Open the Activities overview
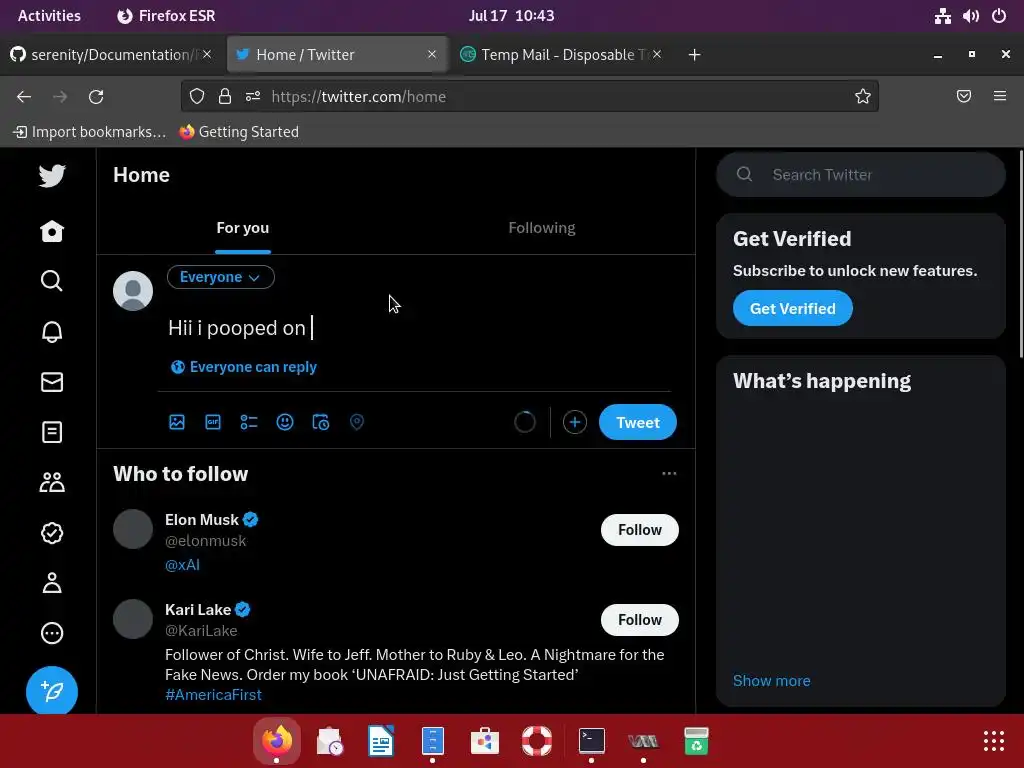This screenshot has width=1024, height=768. click(49, 16)
